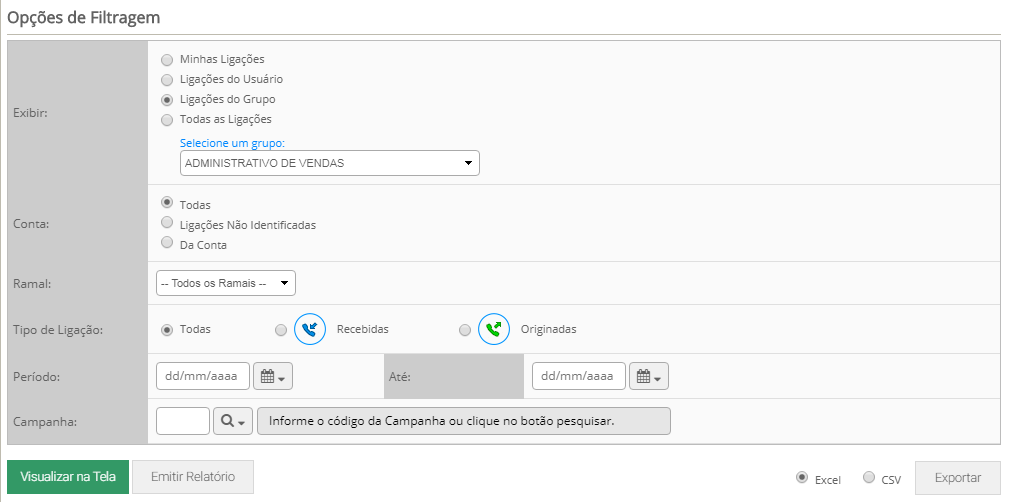
Task: Click the Emitir Relatório button
Action: 193,477
